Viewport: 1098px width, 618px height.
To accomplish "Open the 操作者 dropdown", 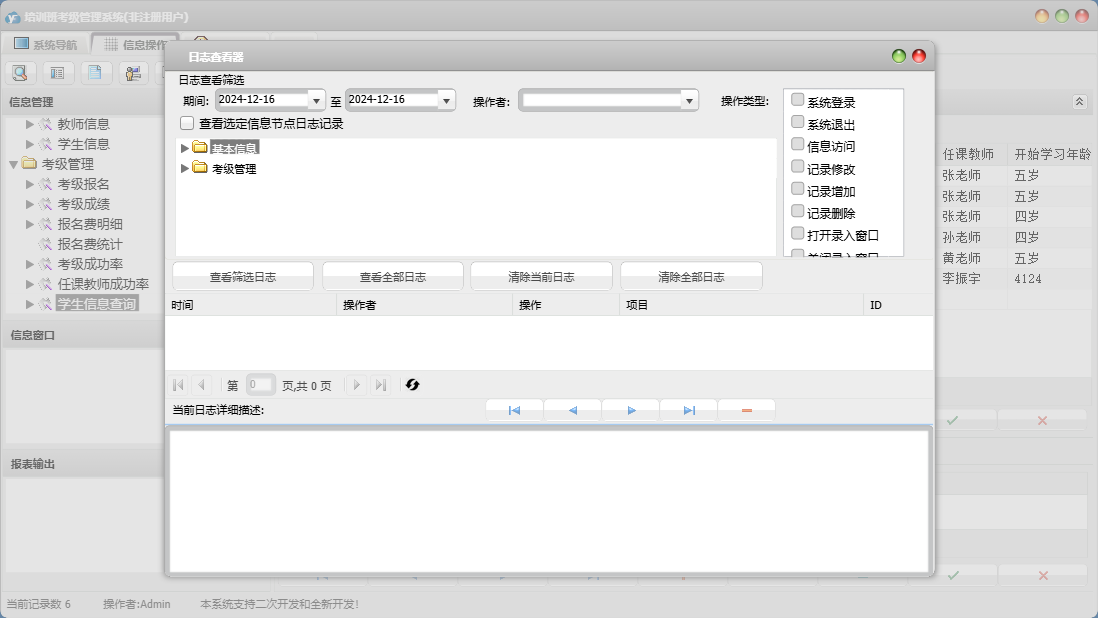I will 690,101.
